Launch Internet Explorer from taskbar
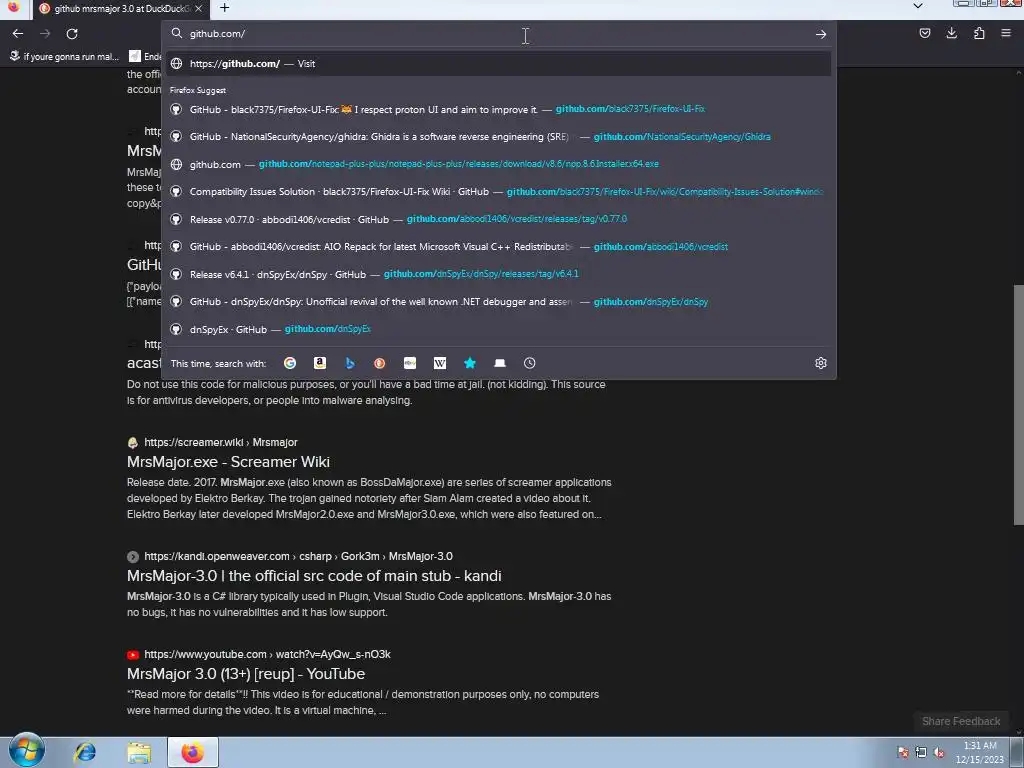The width and height of the screenshot is (1024, 768). pyautogui.click(x=85, y=752)
